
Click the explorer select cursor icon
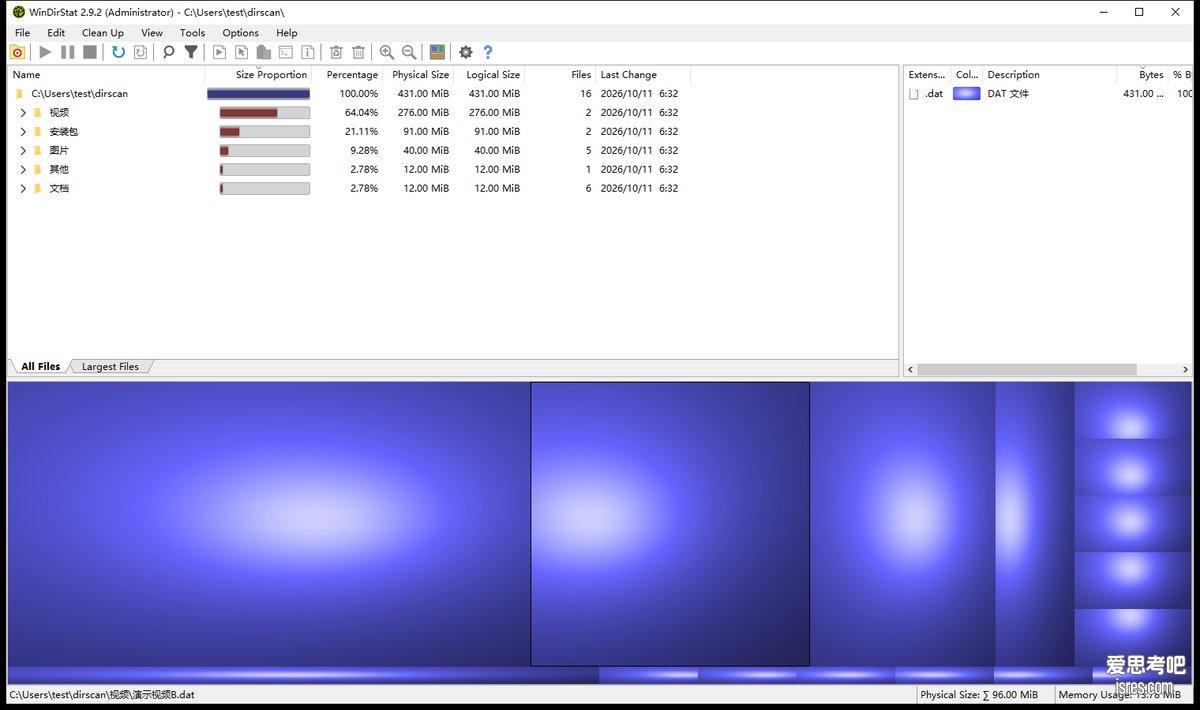(241, 52)
